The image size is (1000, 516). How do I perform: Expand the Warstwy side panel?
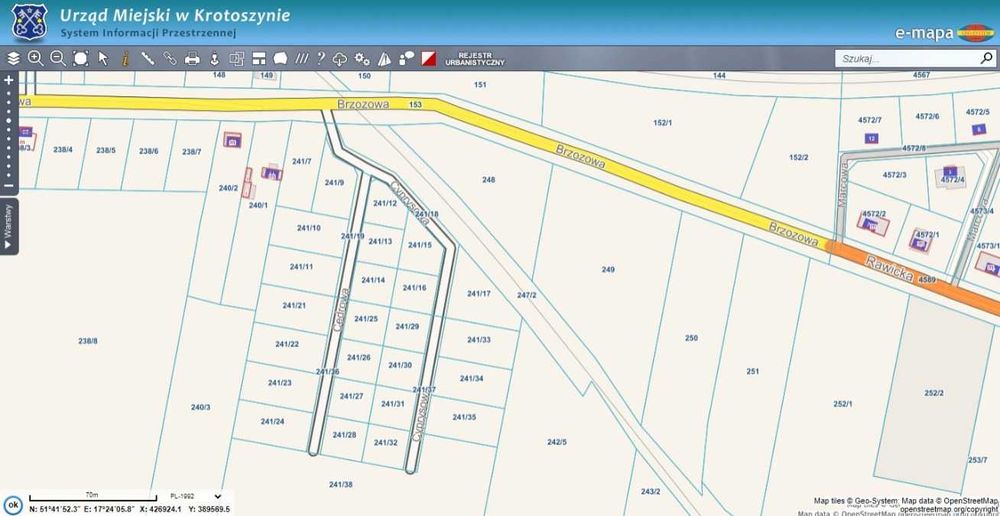[x=8, y=226]
